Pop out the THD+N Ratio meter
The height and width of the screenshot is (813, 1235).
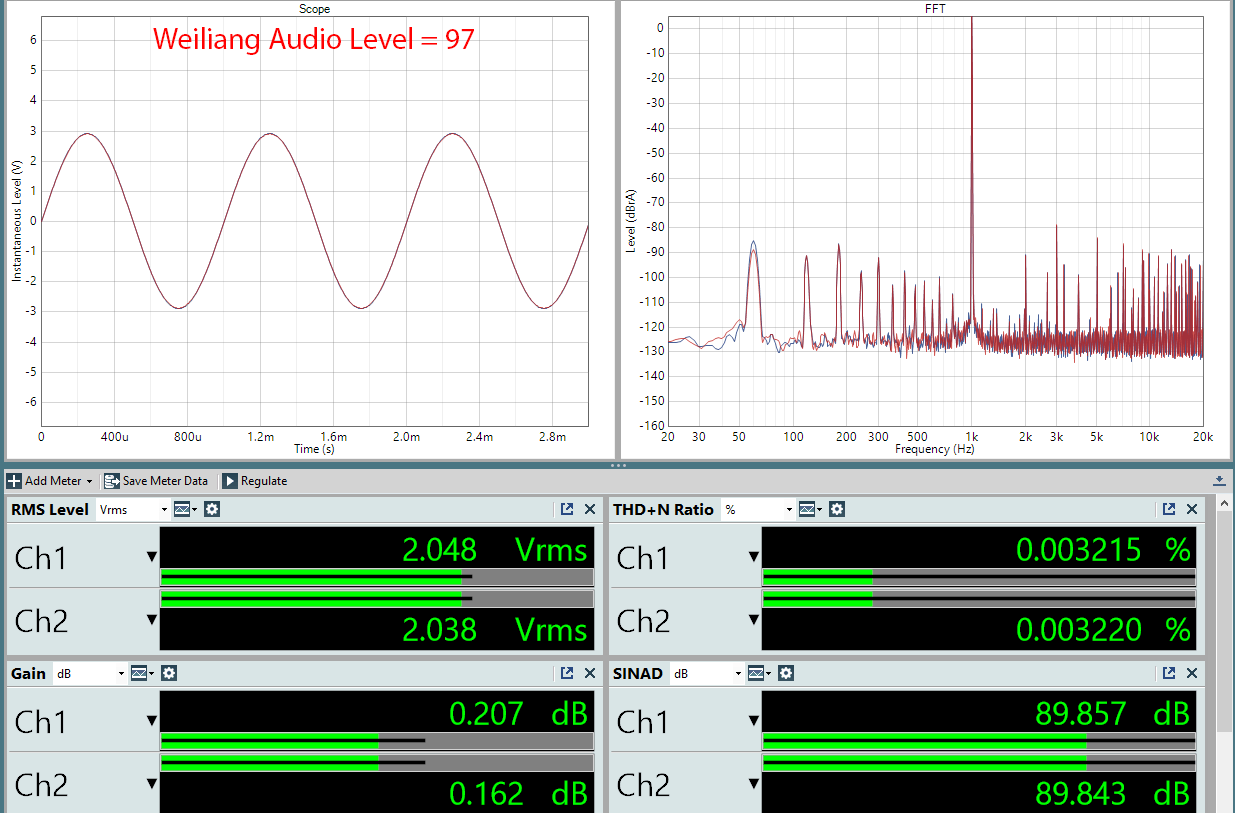tap(1169, 509)
